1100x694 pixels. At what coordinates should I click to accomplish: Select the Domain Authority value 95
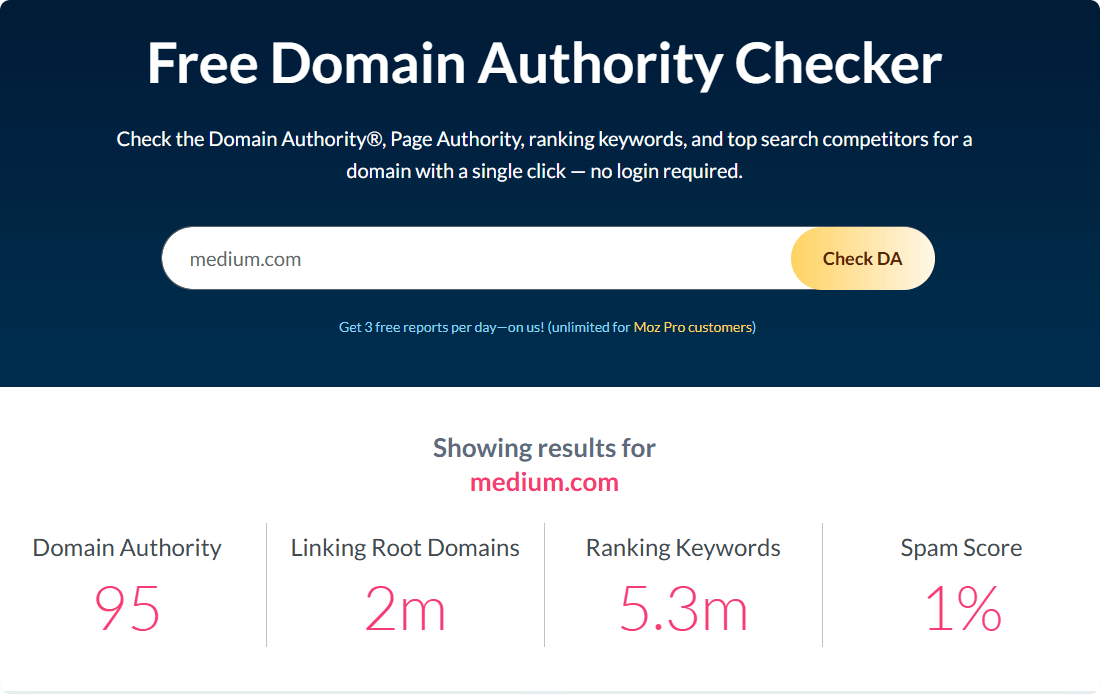(x=127, y=608)
